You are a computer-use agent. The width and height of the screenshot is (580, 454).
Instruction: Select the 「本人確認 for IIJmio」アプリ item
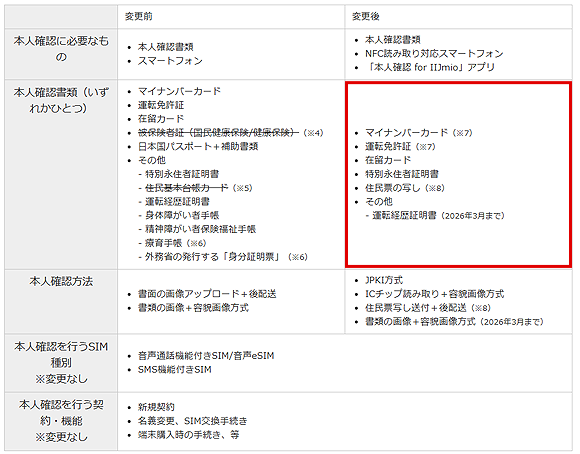(x=430, y=67)
